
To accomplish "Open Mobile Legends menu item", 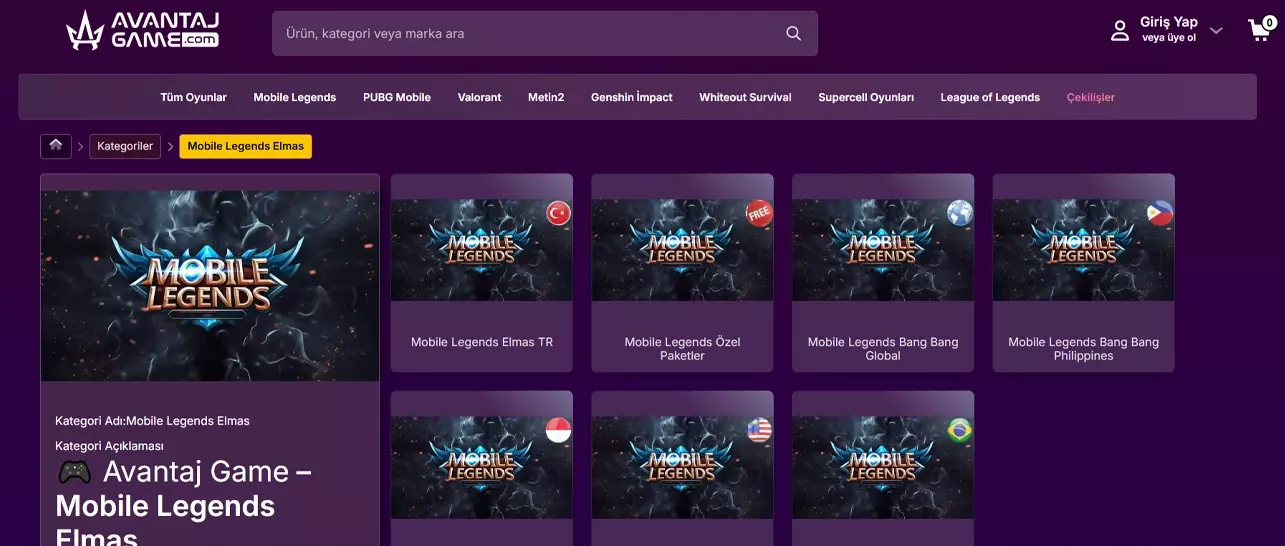I will point(295,97).
